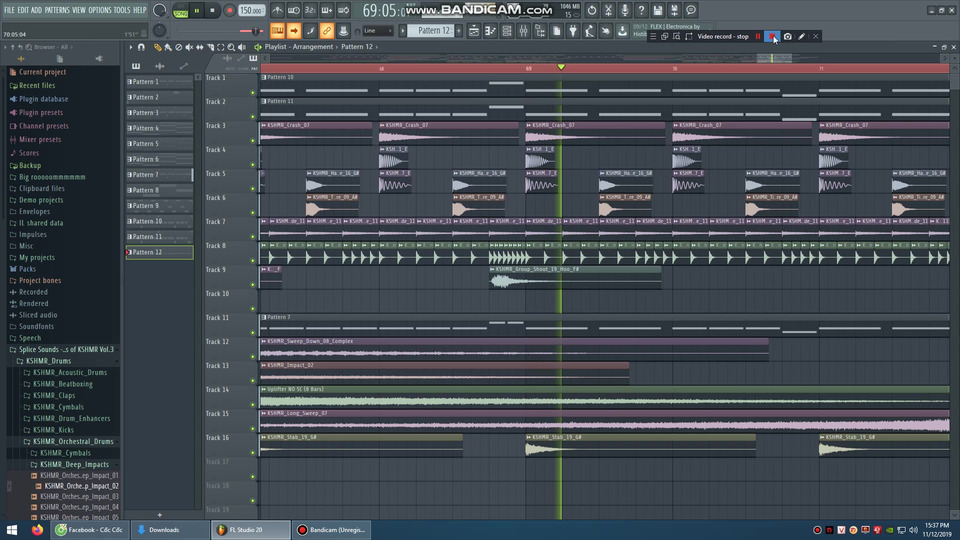960x540 pixels.
Task: Click the Bandicam screenshot camera icon
Action: (x=788, y=36)
